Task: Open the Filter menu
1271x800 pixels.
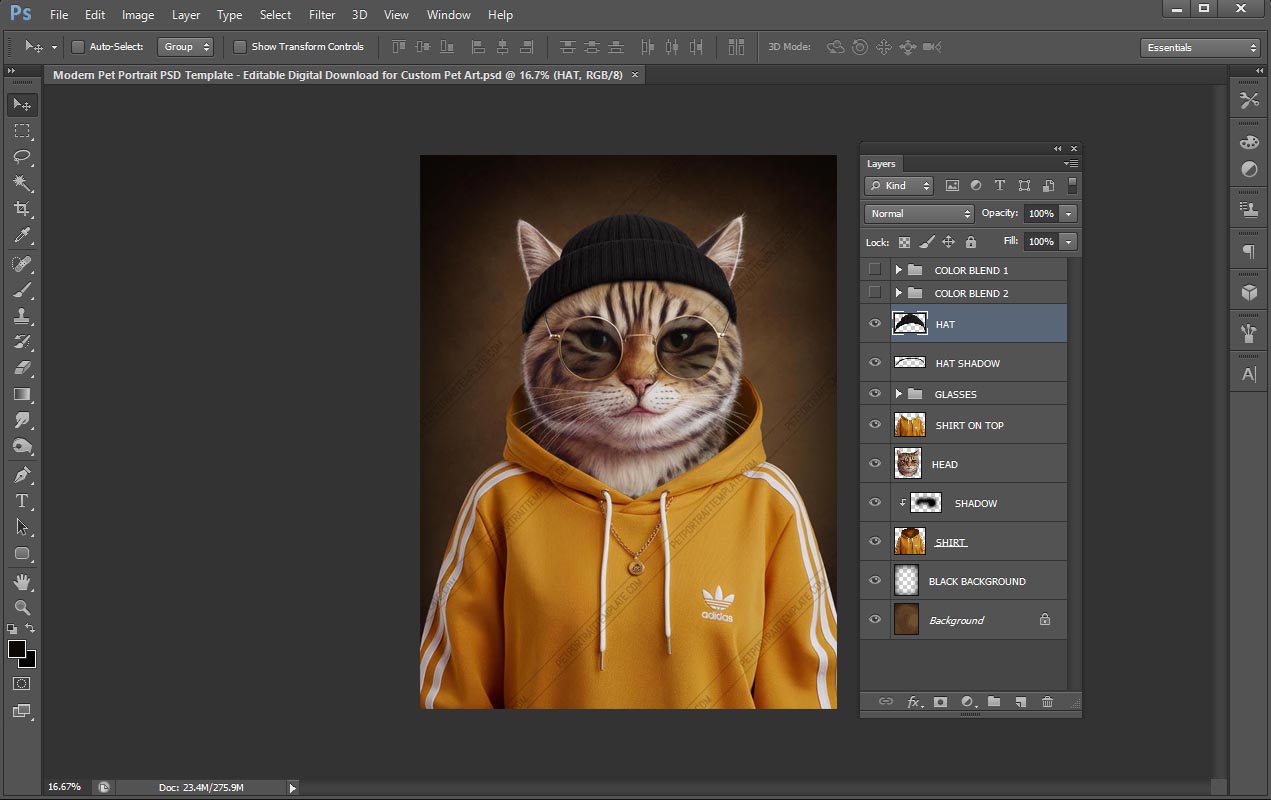Action: (x=322, y=15)
